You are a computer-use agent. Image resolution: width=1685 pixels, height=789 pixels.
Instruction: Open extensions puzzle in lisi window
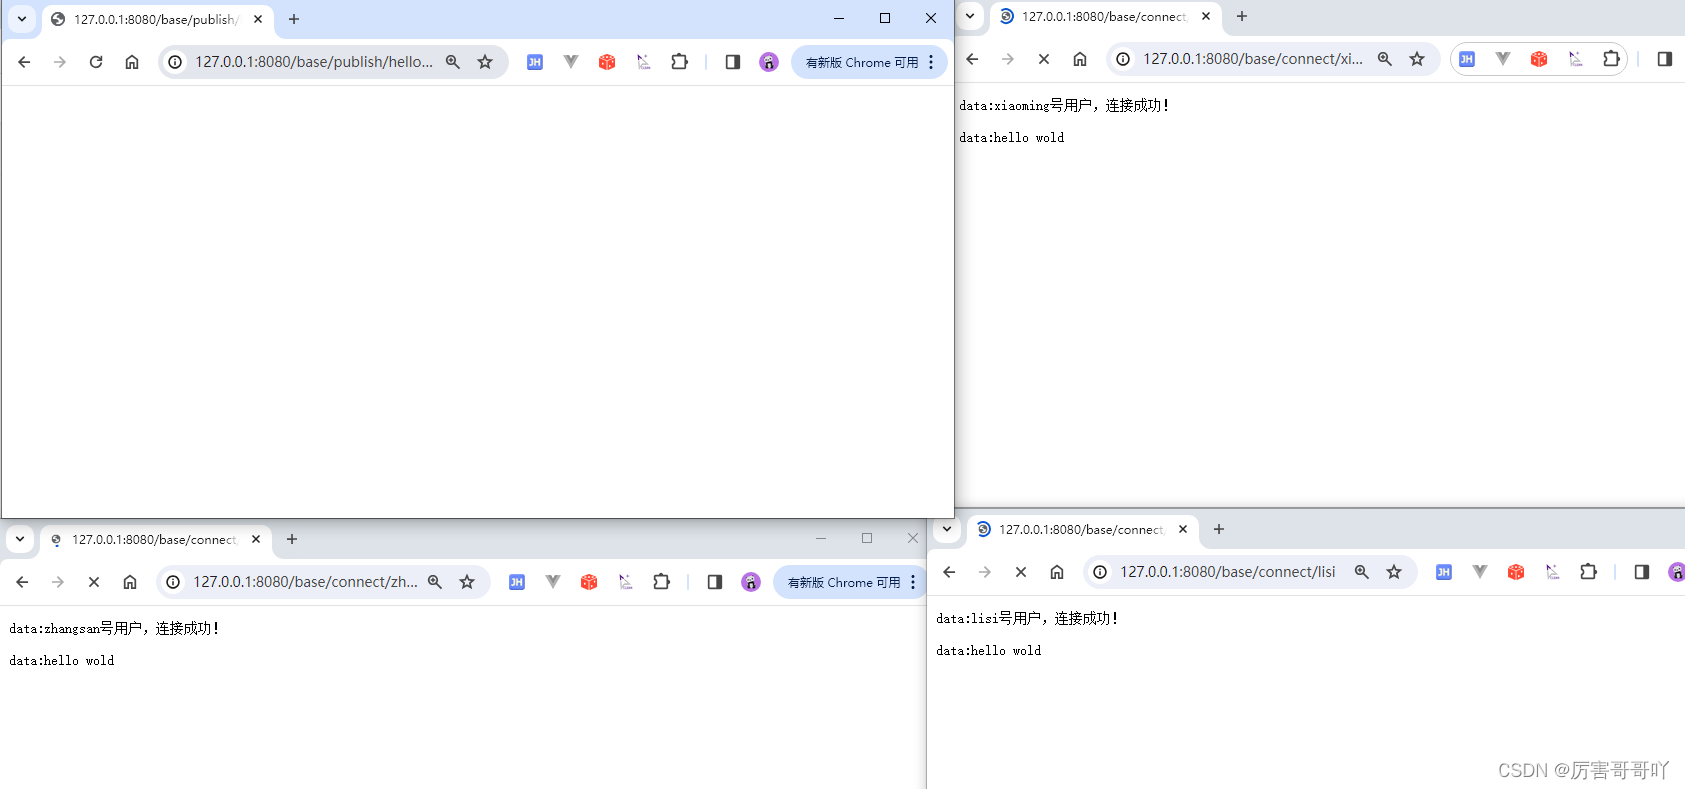pos(1589,572)
